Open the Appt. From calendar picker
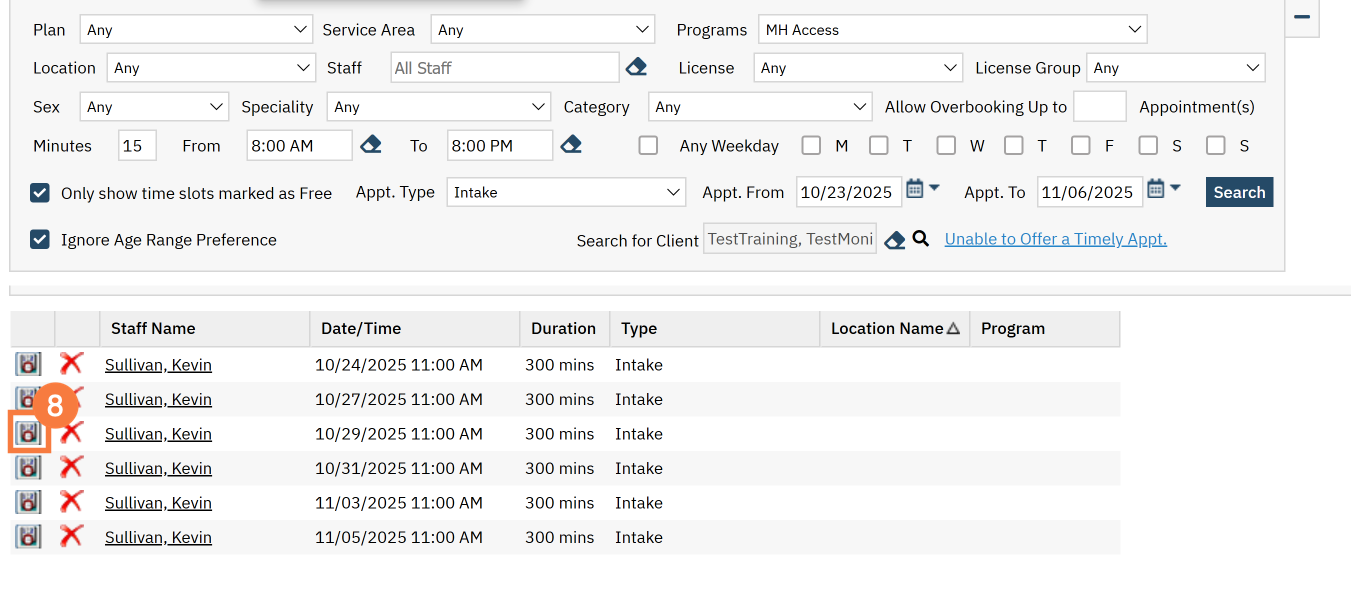The width and height of the screenshot is (1351, 597). coord(915,190)
